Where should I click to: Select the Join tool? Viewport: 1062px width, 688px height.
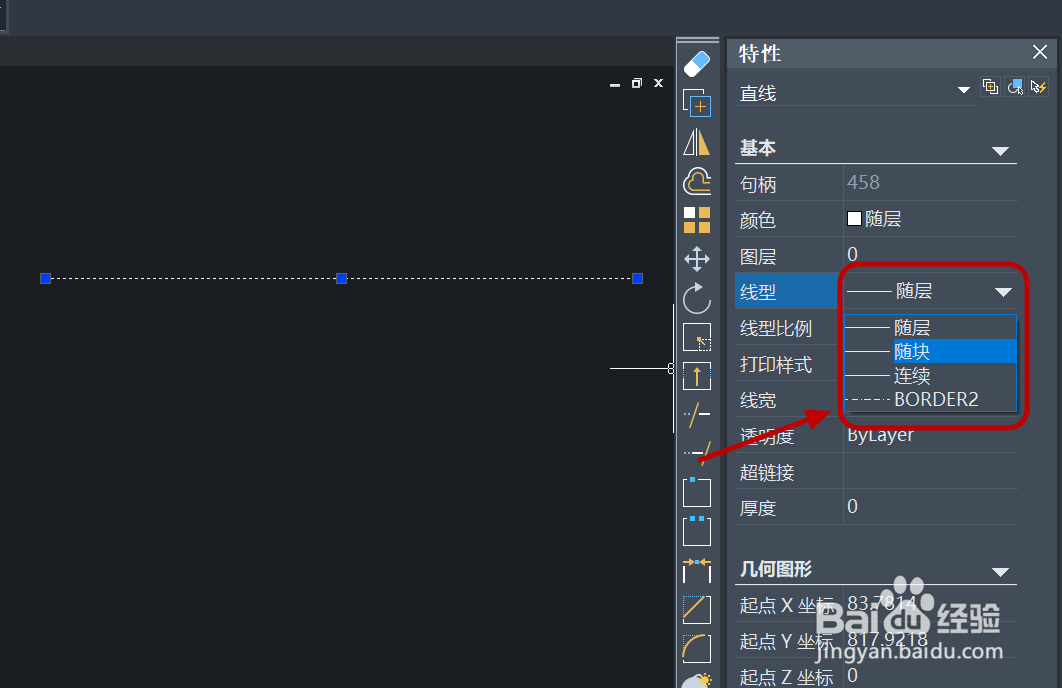pos(697,570)
